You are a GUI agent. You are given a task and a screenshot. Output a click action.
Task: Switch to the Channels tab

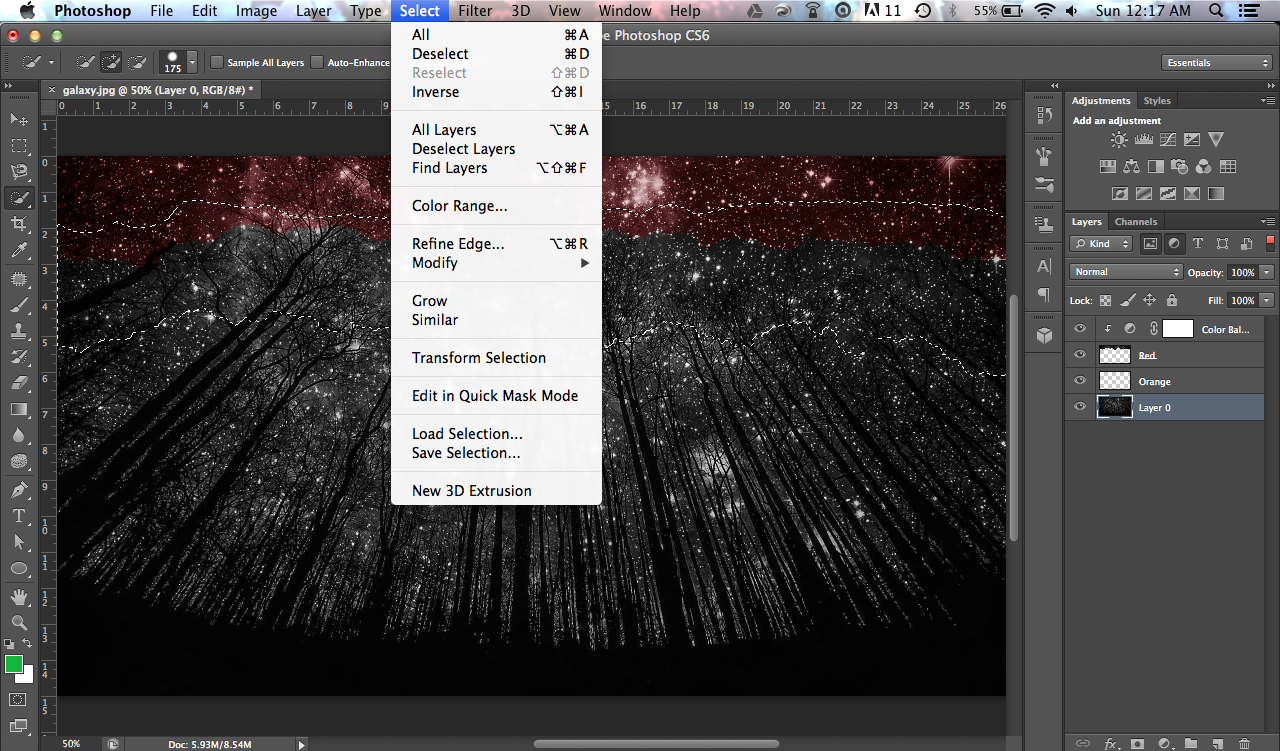coord(1135,222)
